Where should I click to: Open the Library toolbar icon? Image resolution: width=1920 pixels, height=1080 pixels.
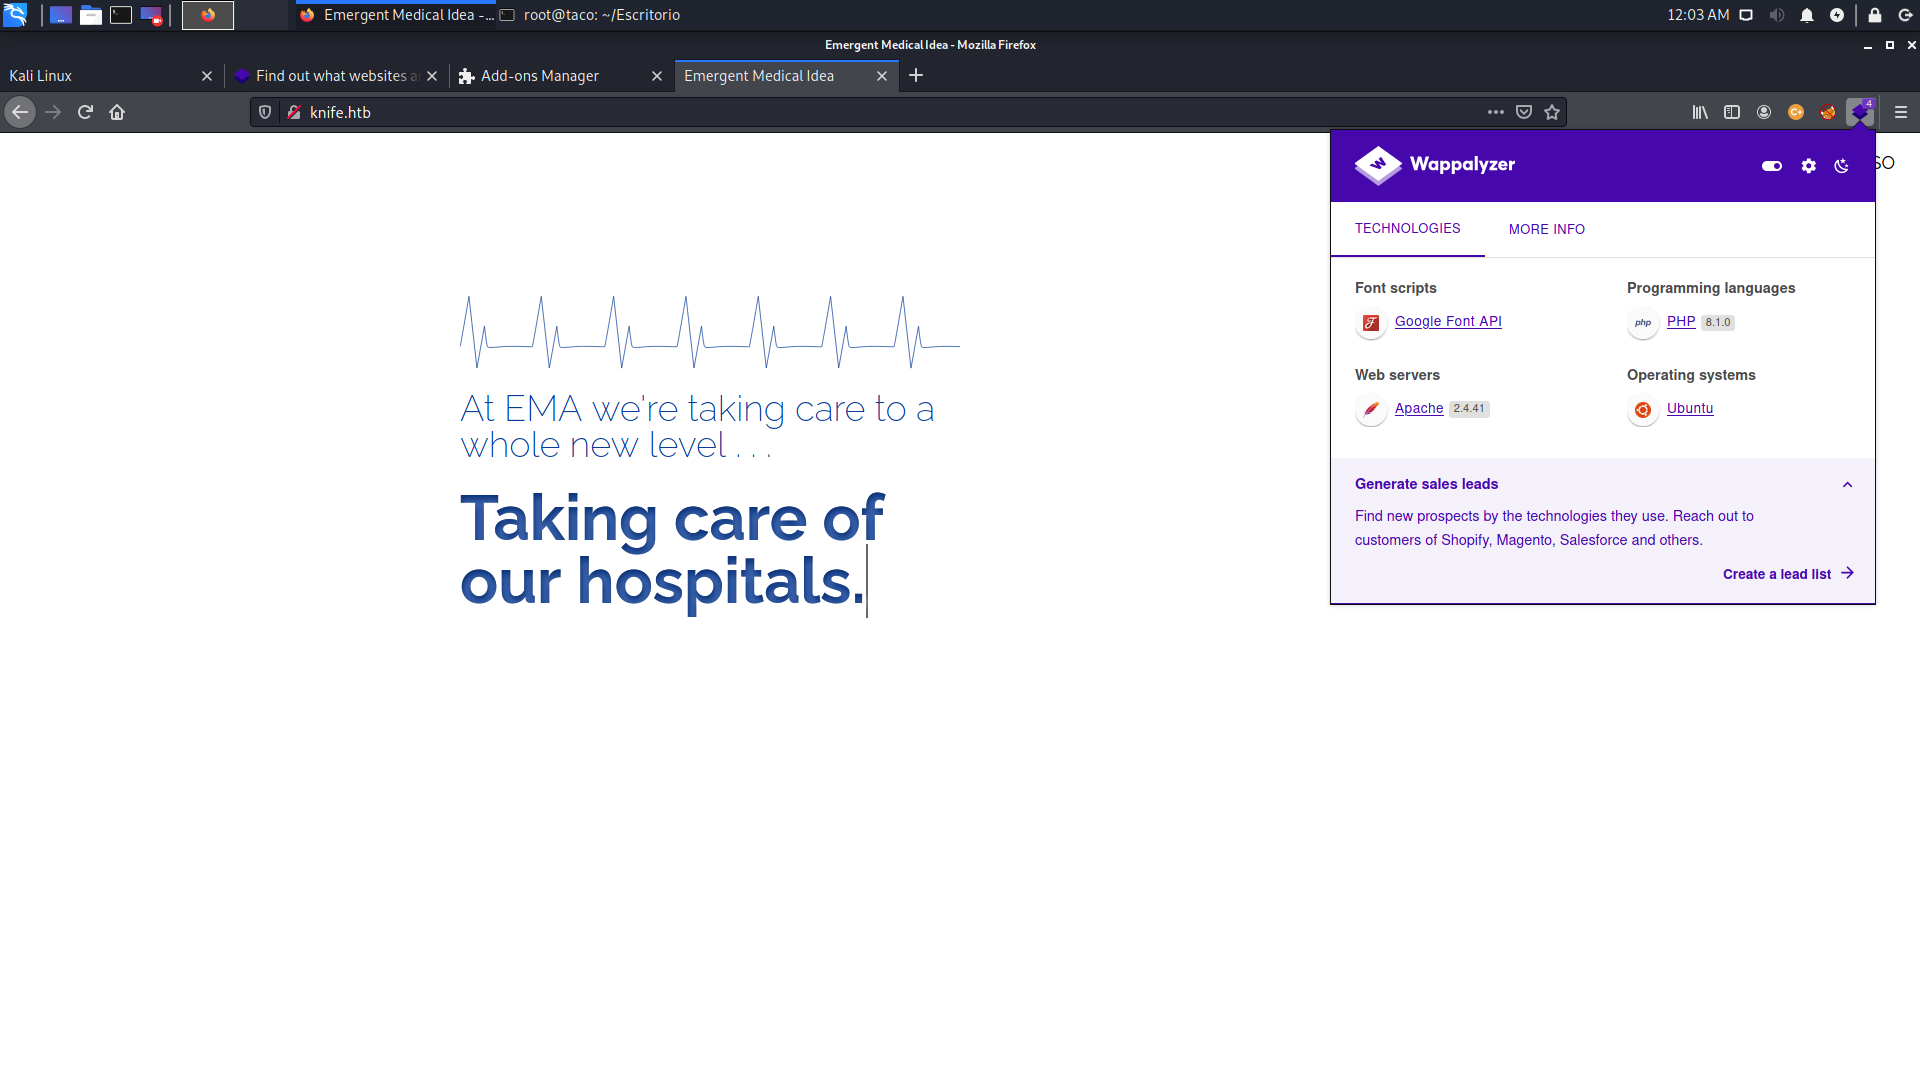click(1699, 112)
